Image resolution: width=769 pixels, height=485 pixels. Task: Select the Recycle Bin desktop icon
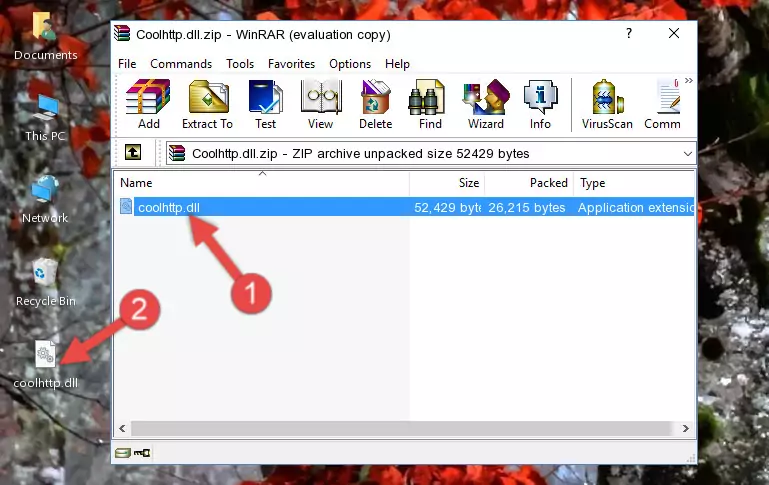pyautogui.click(x=45, y=282)
